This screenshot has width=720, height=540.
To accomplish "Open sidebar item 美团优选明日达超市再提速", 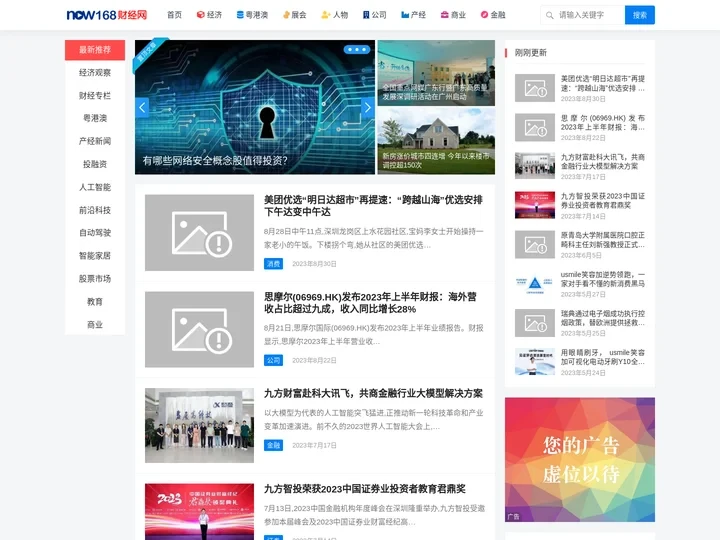I will [602, 83].
